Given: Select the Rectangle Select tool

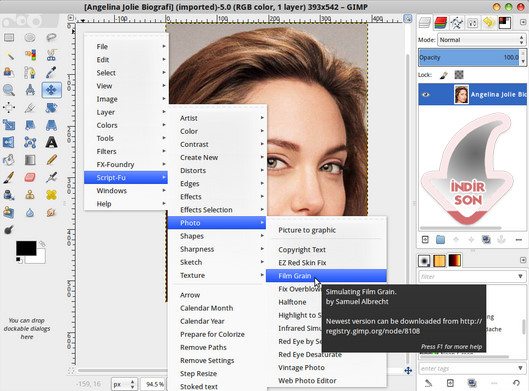Looking at the screenshot, I should coord(9,37).
